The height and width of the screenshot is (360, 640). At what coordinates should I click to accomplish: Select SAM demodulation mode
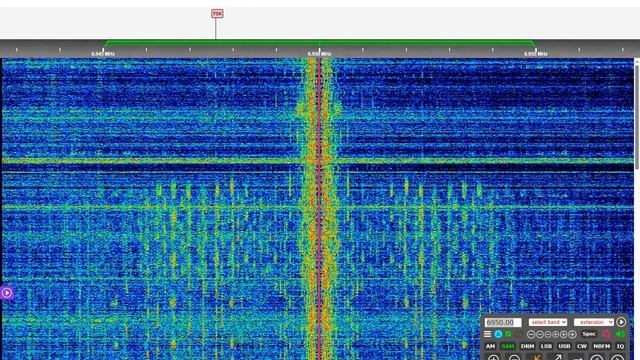click(508, 346)
